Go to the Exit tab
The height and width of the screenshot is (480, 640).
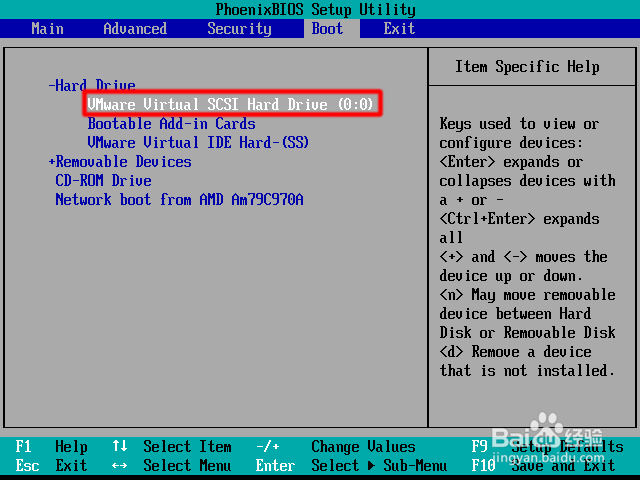pos(399,29)
